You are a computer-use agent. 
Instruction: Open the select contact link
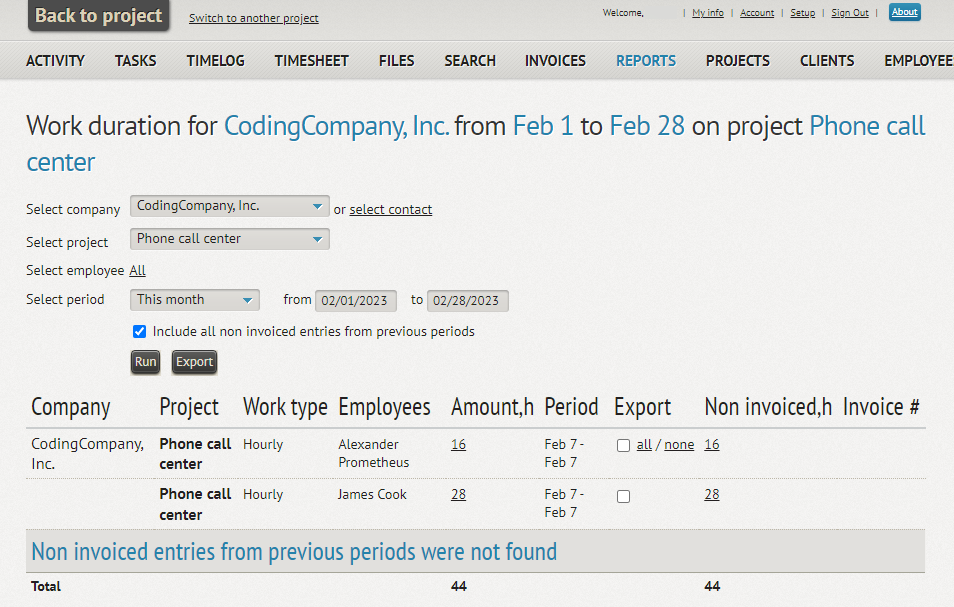coord(391,210)
